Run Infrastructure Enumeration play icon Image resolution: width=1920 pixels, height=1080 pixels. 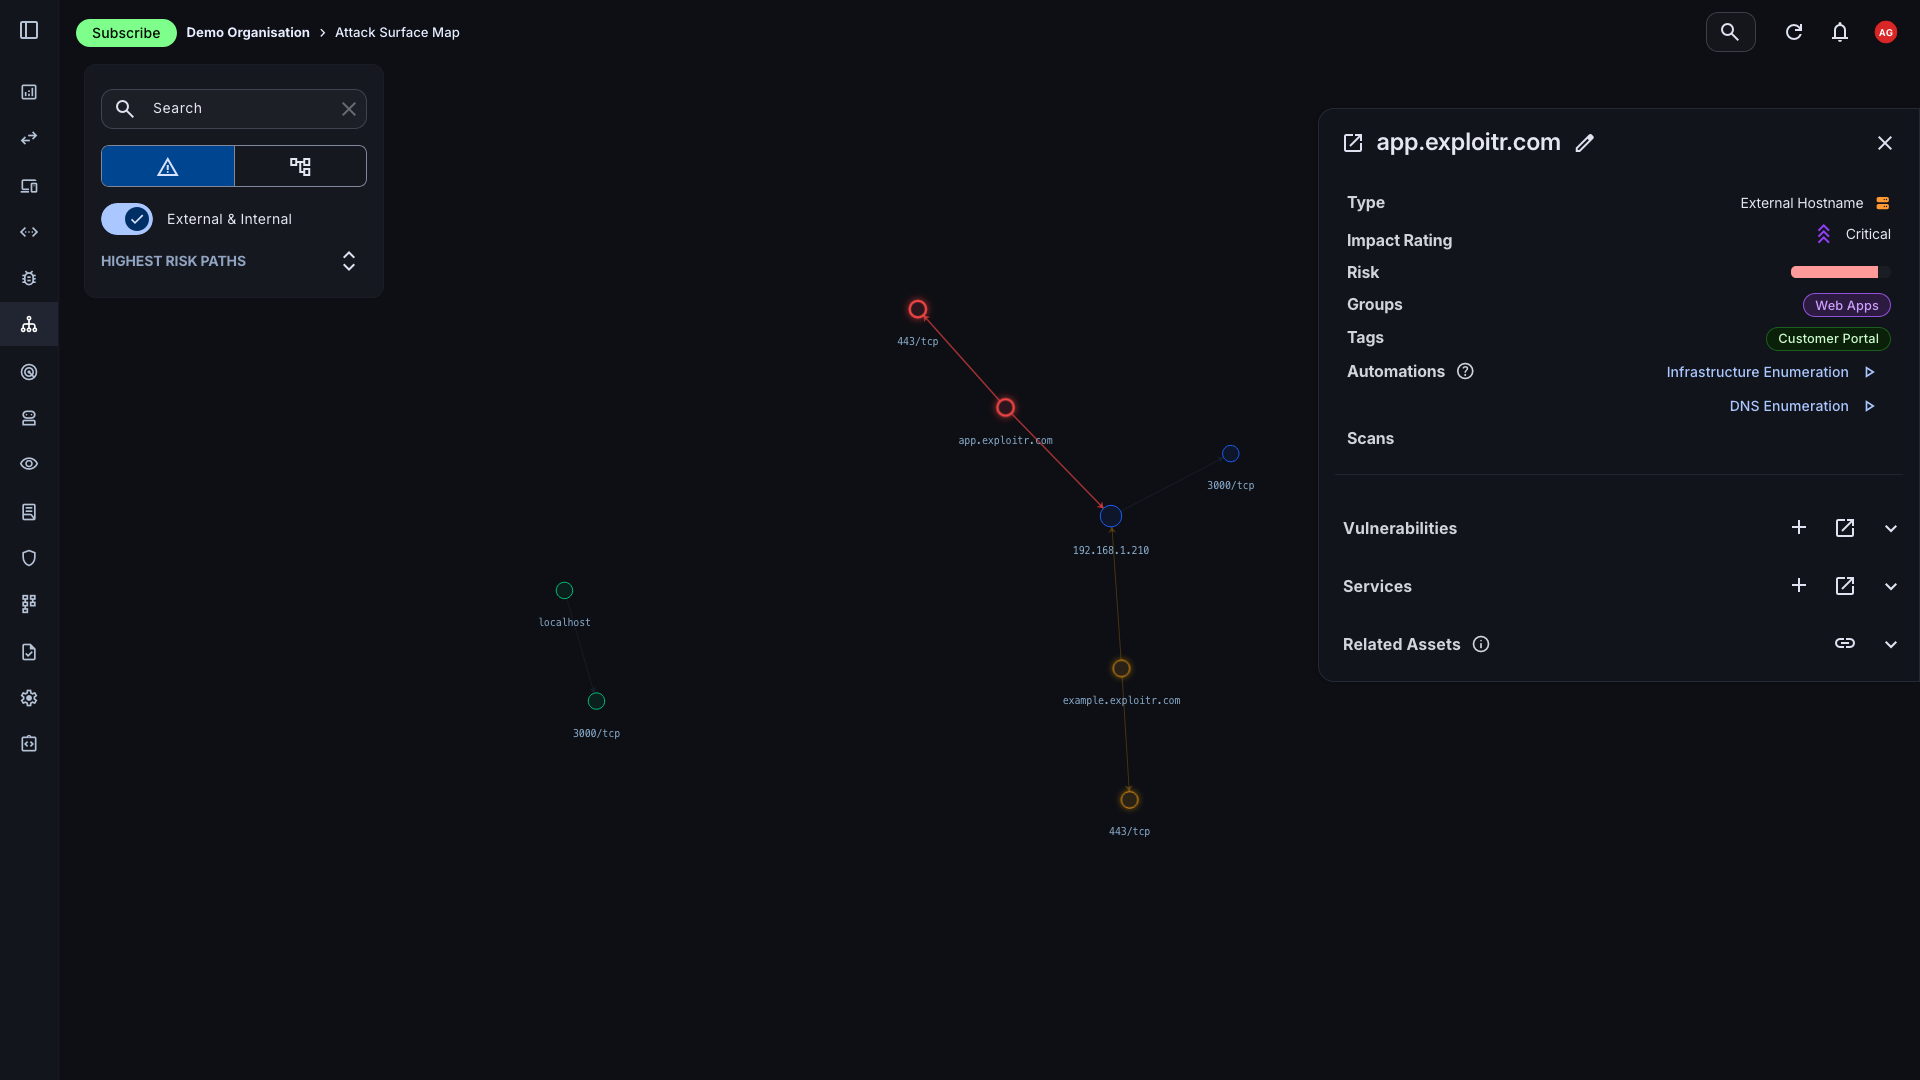click(1870, 372)
